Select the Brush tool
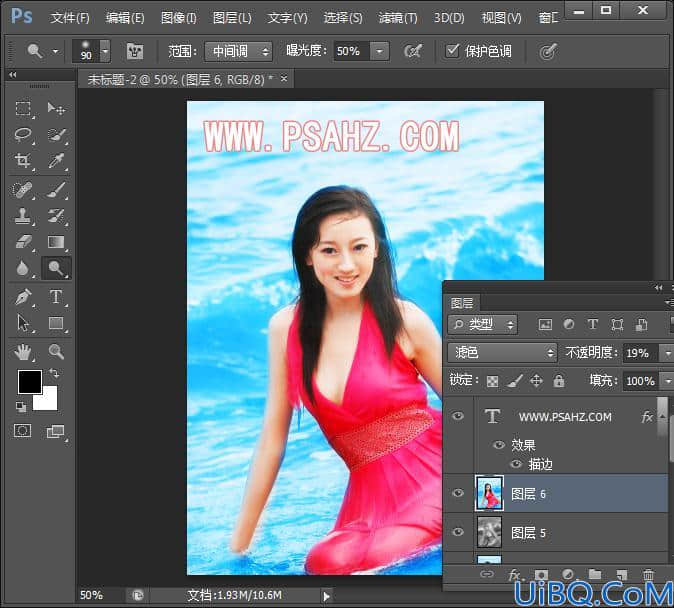 click(x=56, y=190)
